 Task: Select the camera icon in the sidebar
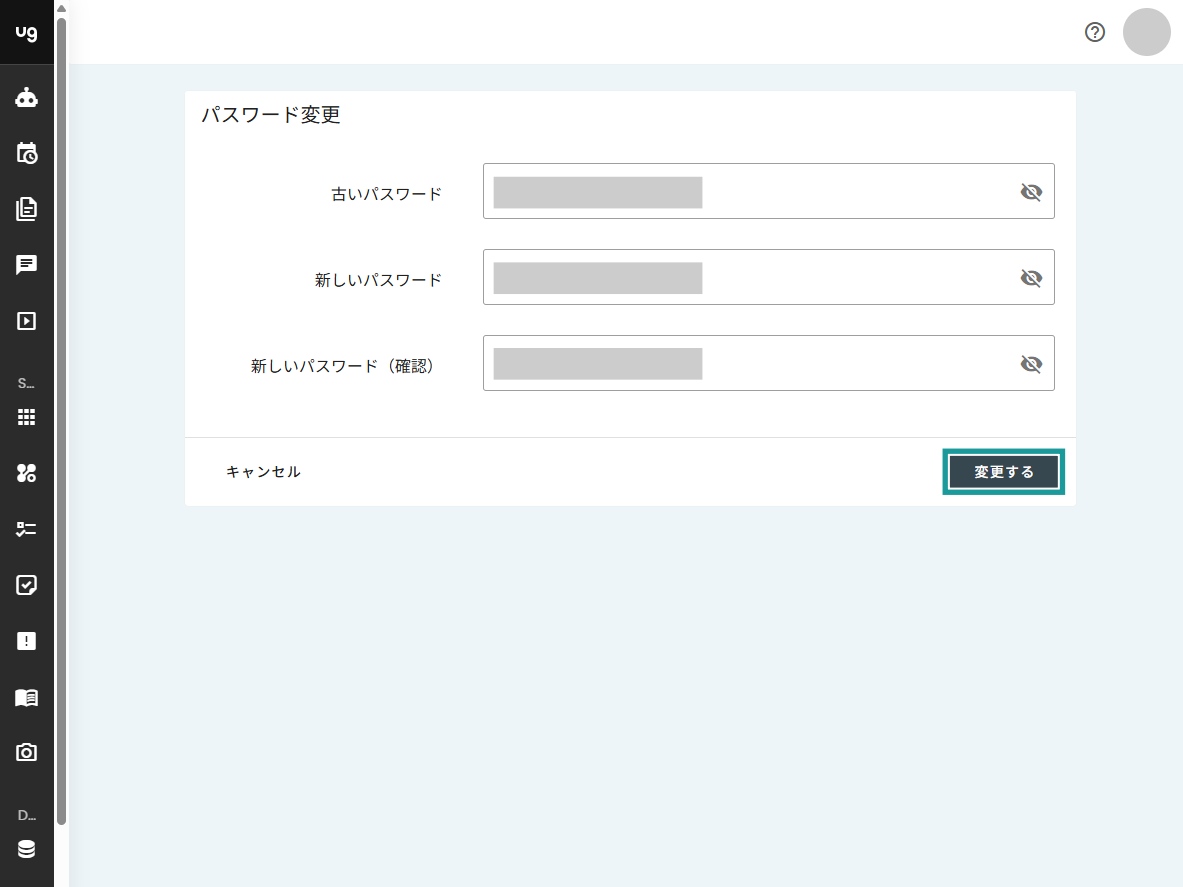[x=26, y=752]
